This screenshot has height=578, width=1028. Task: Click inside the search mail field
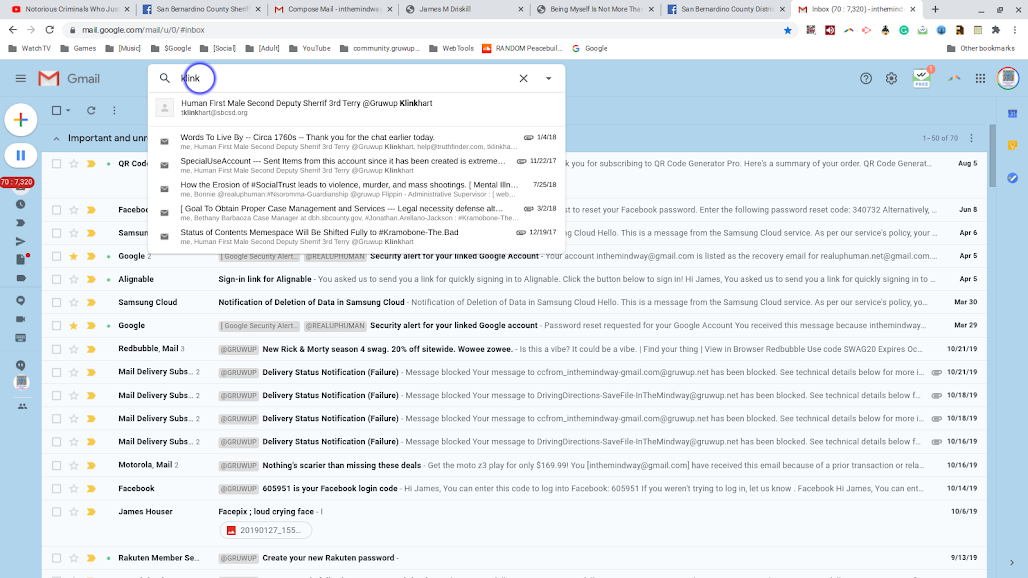click(347, 79)
